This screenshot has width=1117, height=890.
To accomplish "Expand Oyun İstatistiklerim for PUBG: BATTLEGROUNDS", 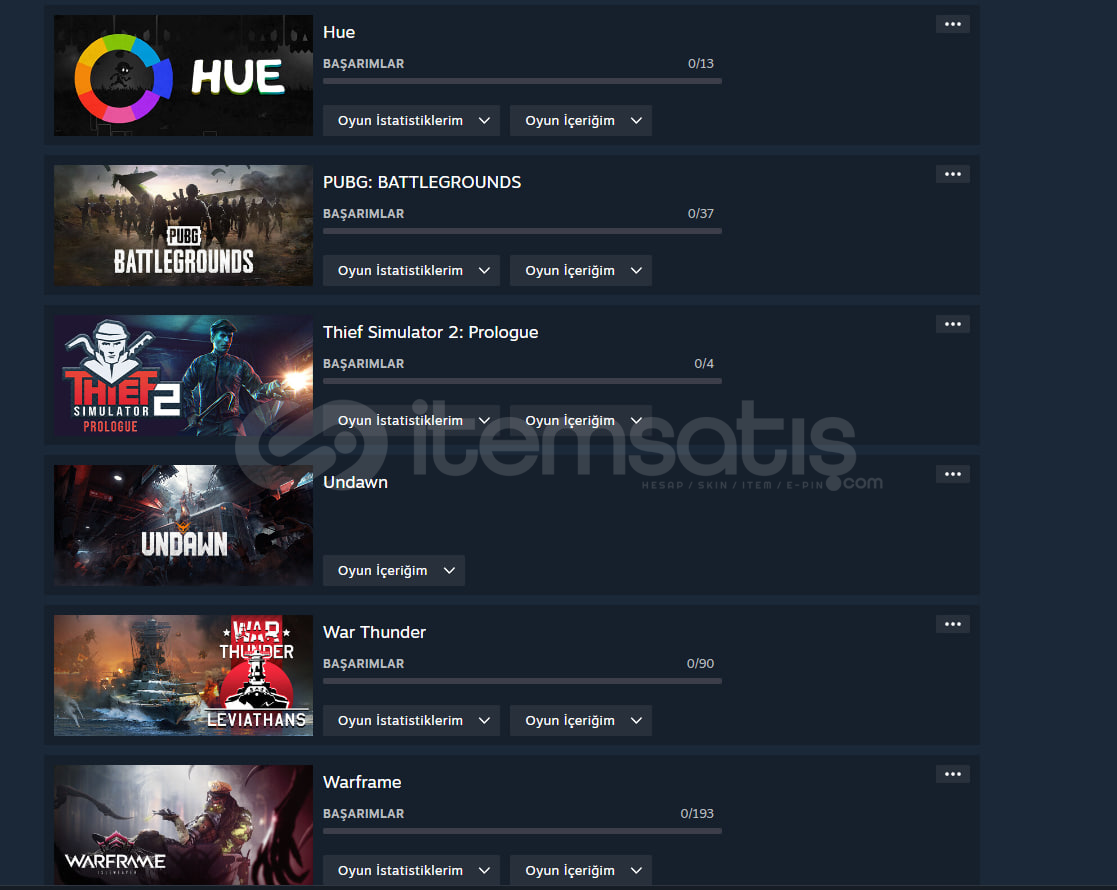I will [411, 271].
